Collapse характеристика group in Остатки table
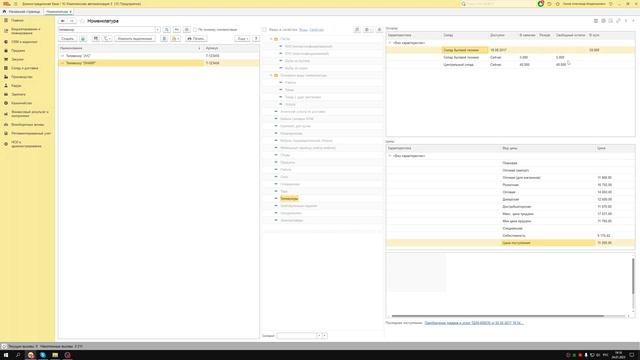Screen dimensions: 640x360 [x=390, y=43]
